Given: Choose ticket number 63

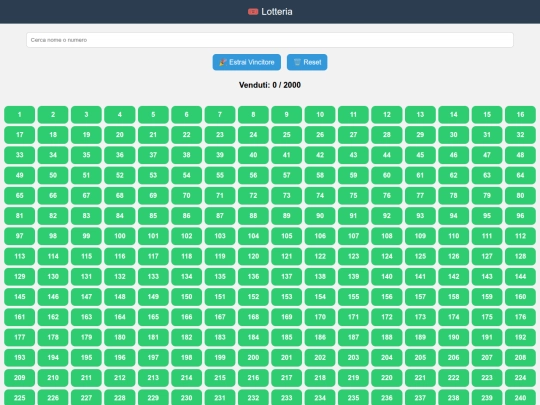Looking at the screenshot, I should click(x=487, y=175).
